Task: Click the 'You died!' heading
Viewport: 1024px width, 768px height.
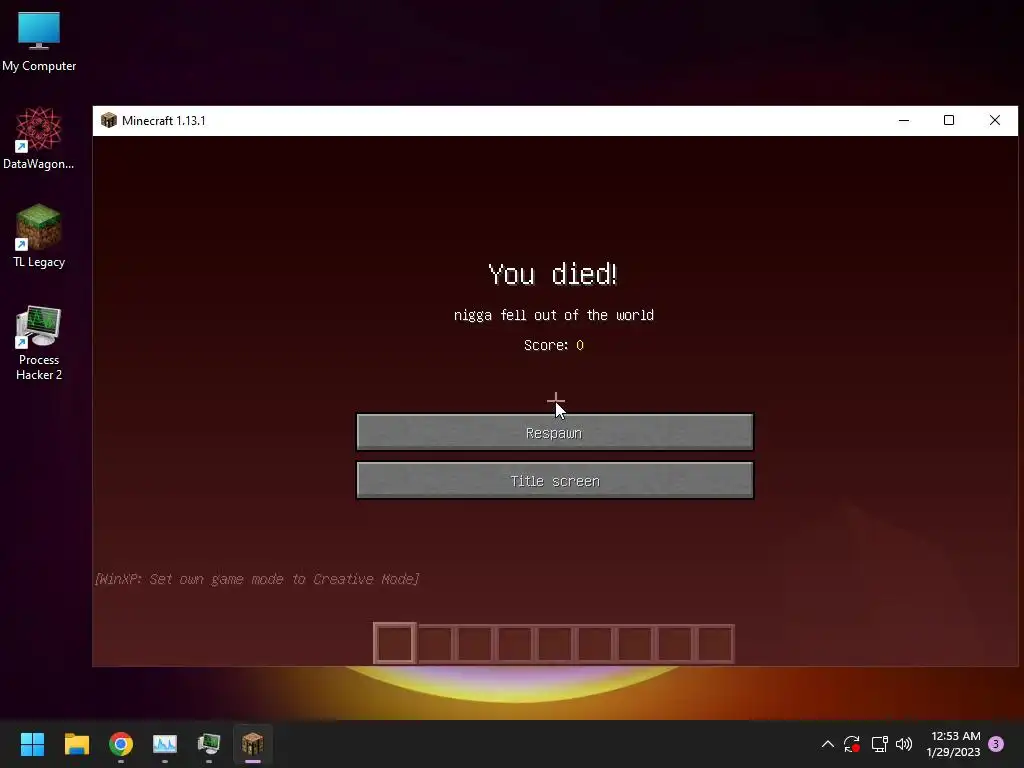Action: 552,274
